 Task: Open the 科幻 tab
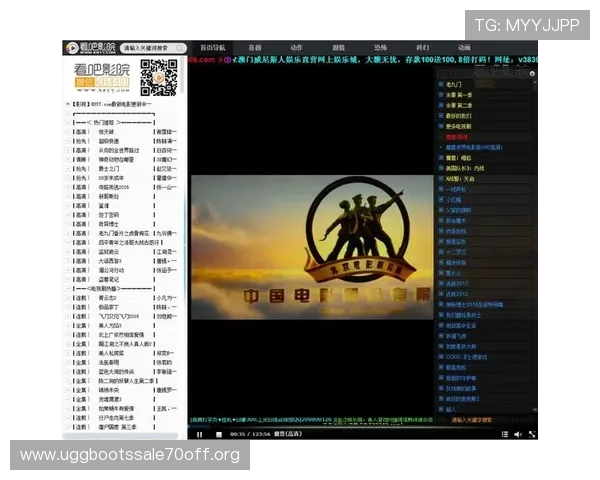pyautogui.click(x=422, y=48)
